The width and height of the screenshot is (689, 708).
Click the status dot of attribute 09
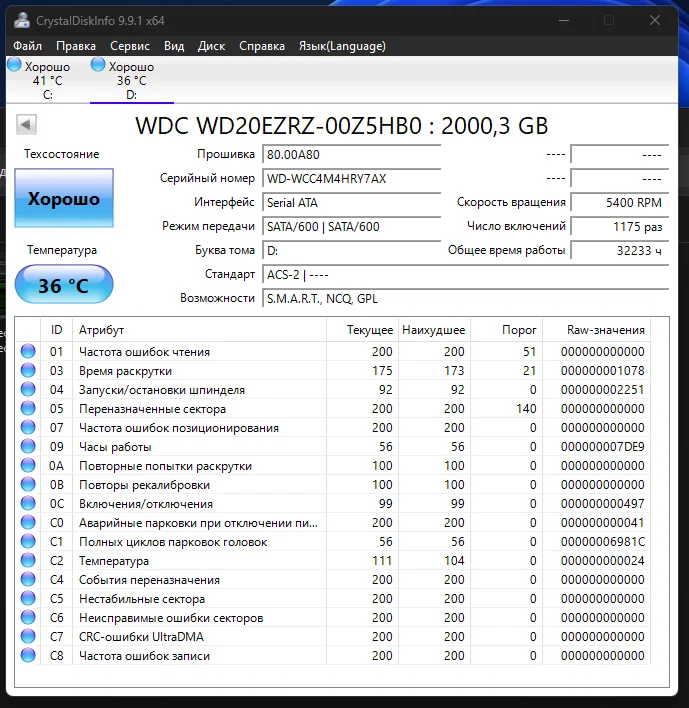tap(28, 446)
